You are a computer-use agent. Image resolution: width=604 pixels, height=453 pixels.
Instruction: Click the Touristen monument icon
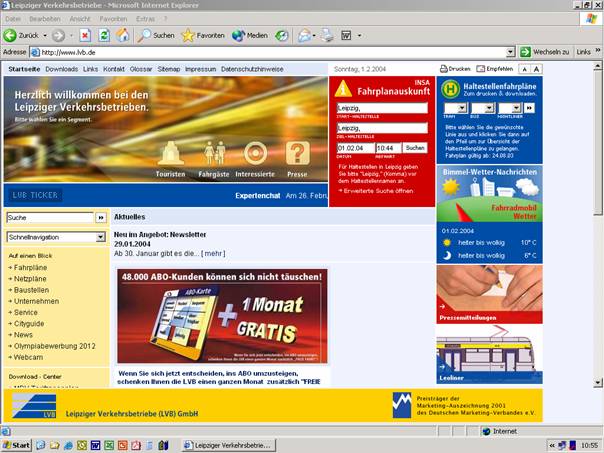click(171, 153)
